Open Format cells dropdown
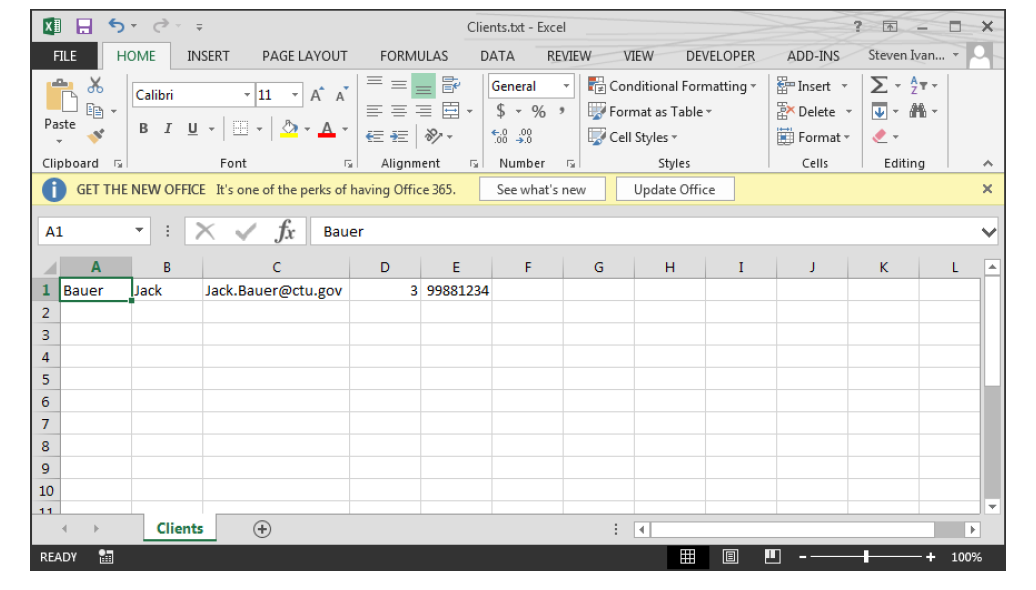The width and height of the screenshot is (1036, 590). (813, 137)
